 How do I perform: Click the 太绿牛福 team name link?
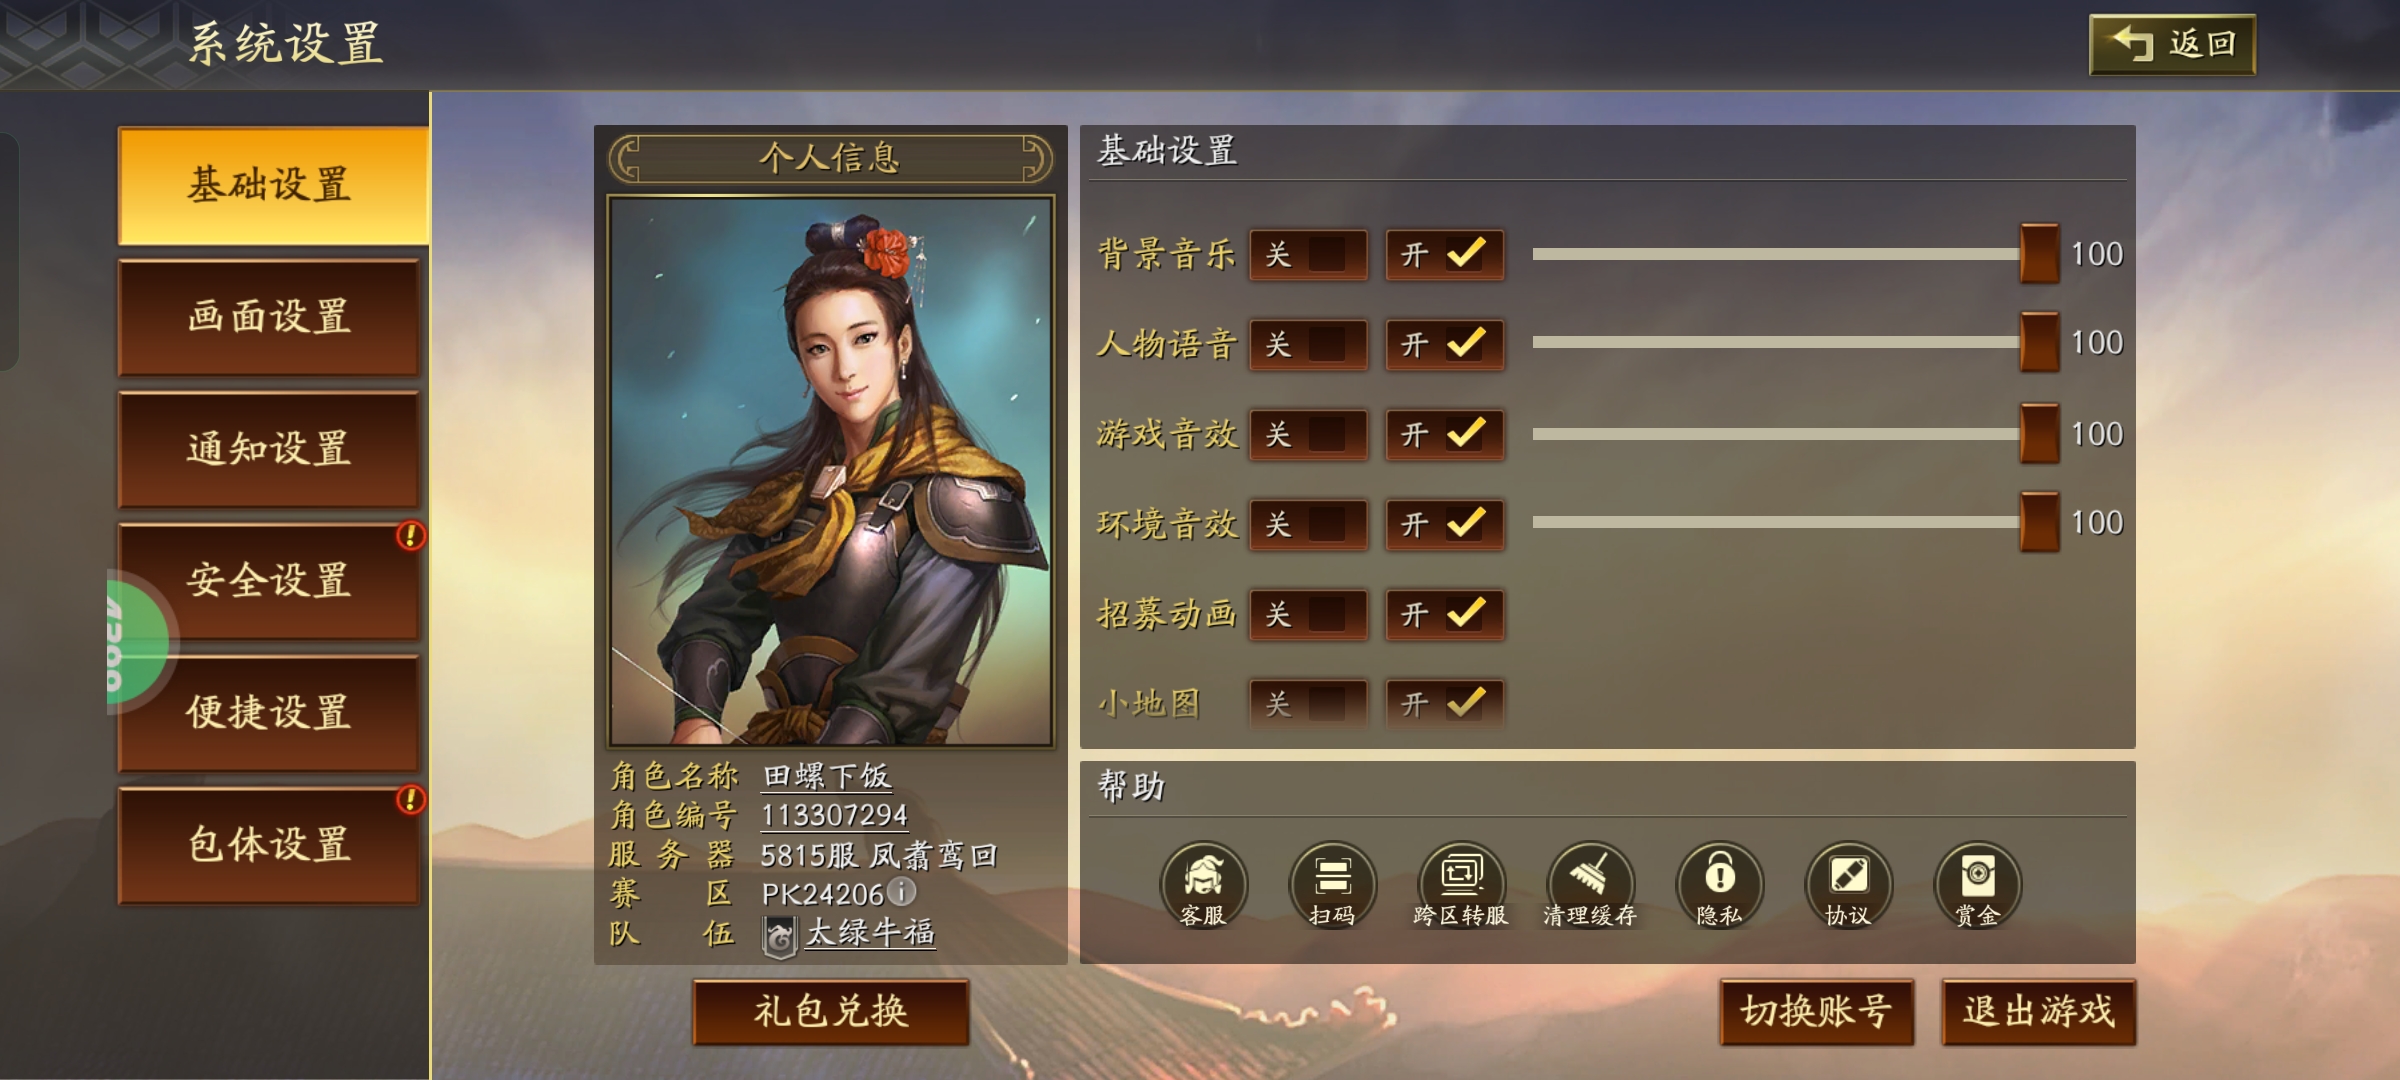870,932
